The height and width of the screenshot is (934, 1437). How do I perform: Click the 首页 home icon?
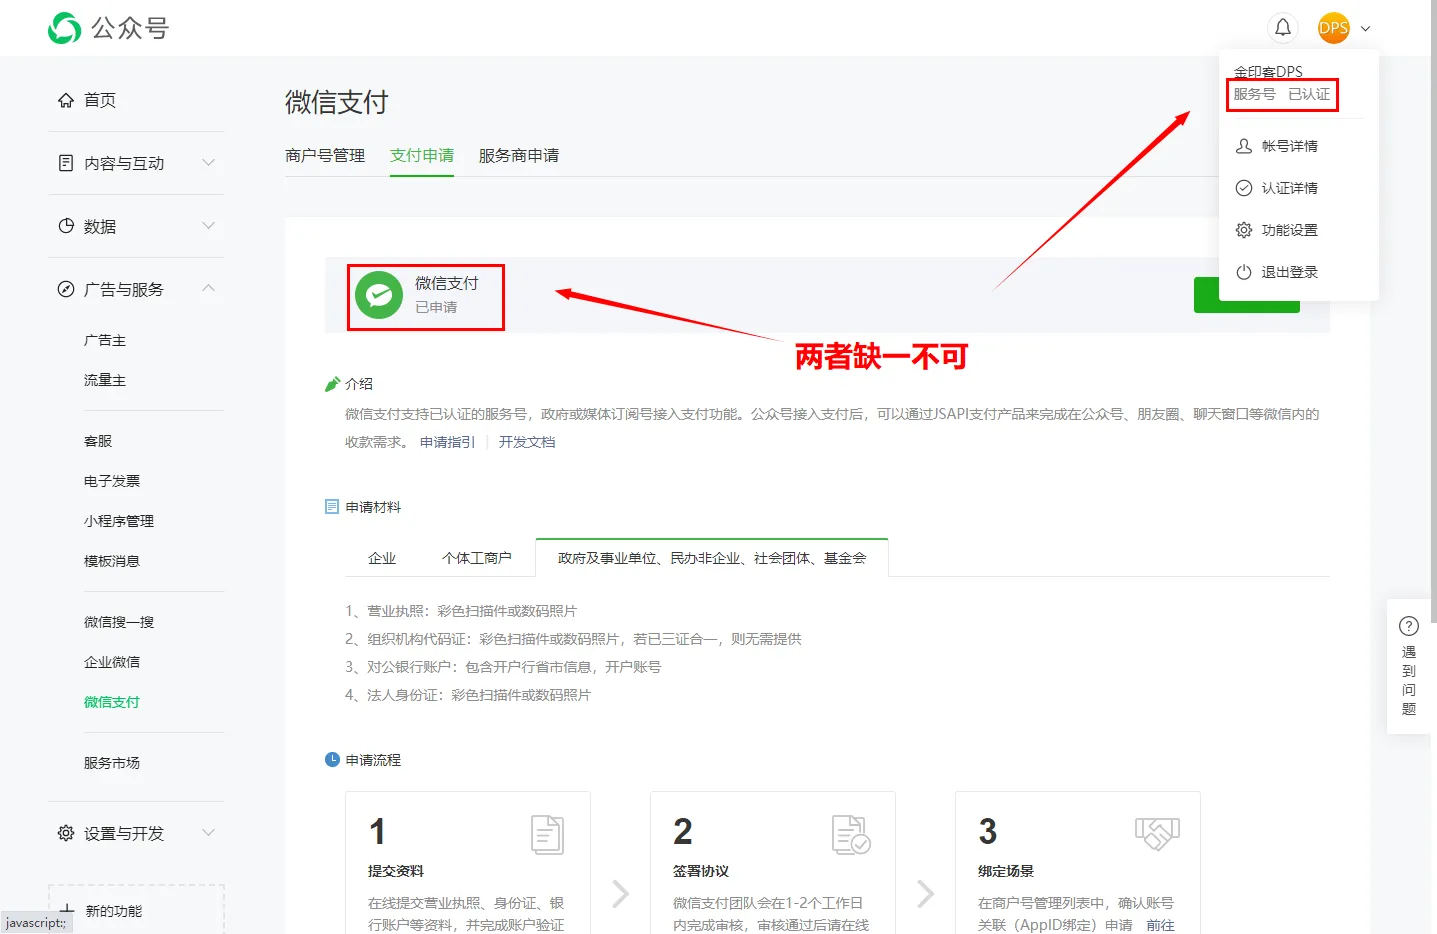(66, 100)
